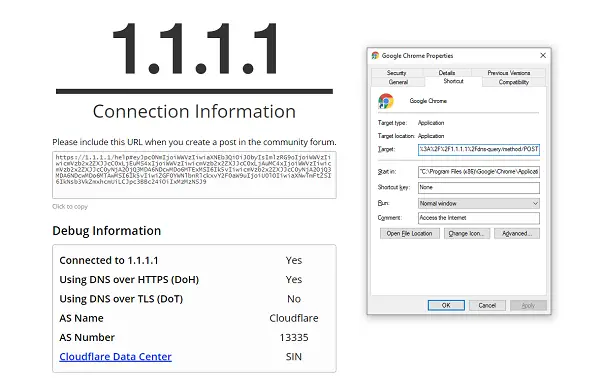
Task: Click the Start in field
Action: [479, 172]
